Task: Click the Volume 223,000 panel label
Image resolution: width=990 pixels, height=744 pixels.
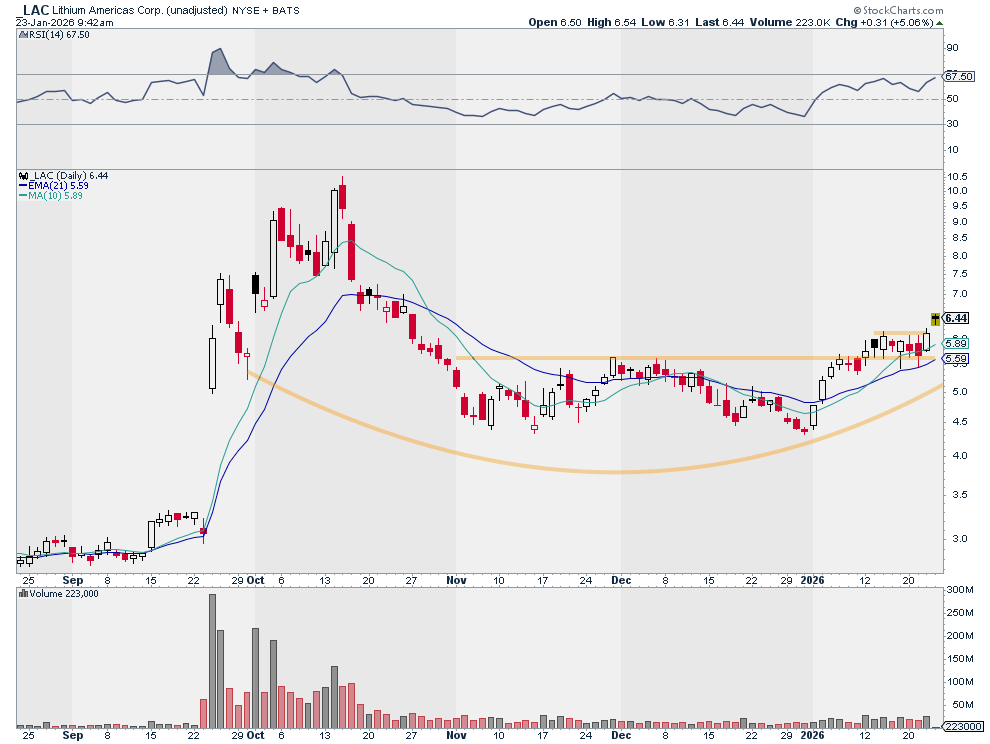Action: click(x=64, y=594)
